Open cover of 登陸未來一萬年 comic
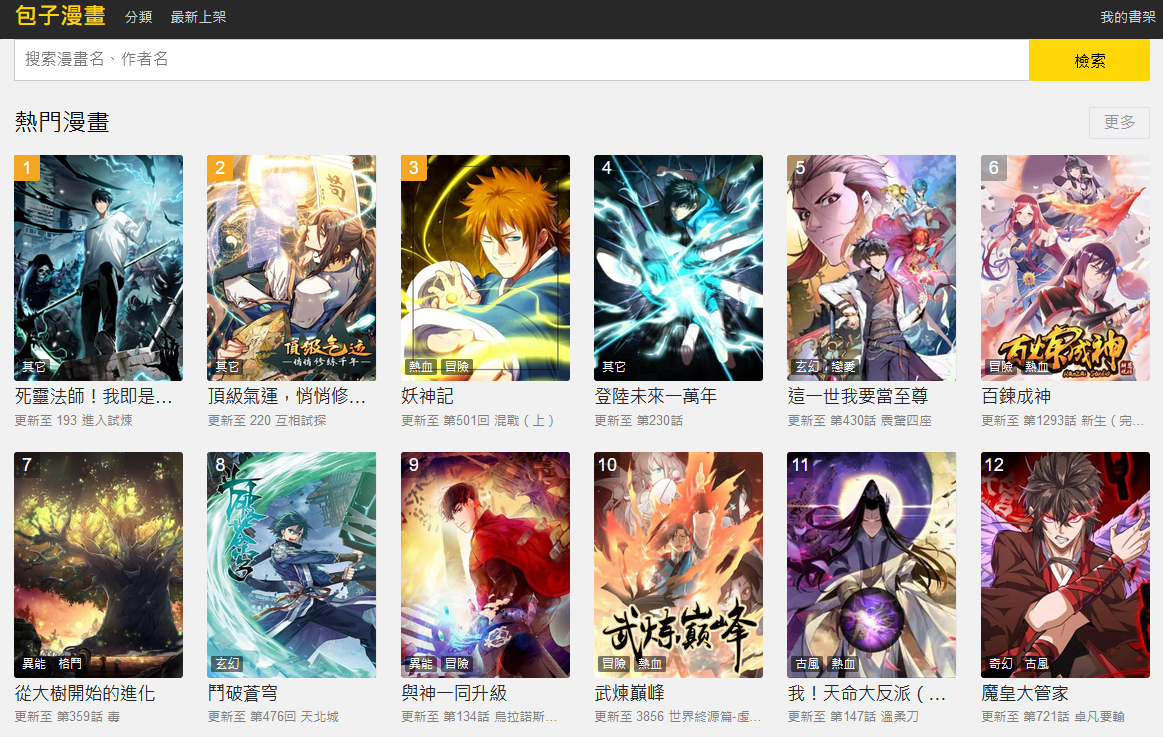The width and height of the screenshot is (1163, 737). [679, 268]
